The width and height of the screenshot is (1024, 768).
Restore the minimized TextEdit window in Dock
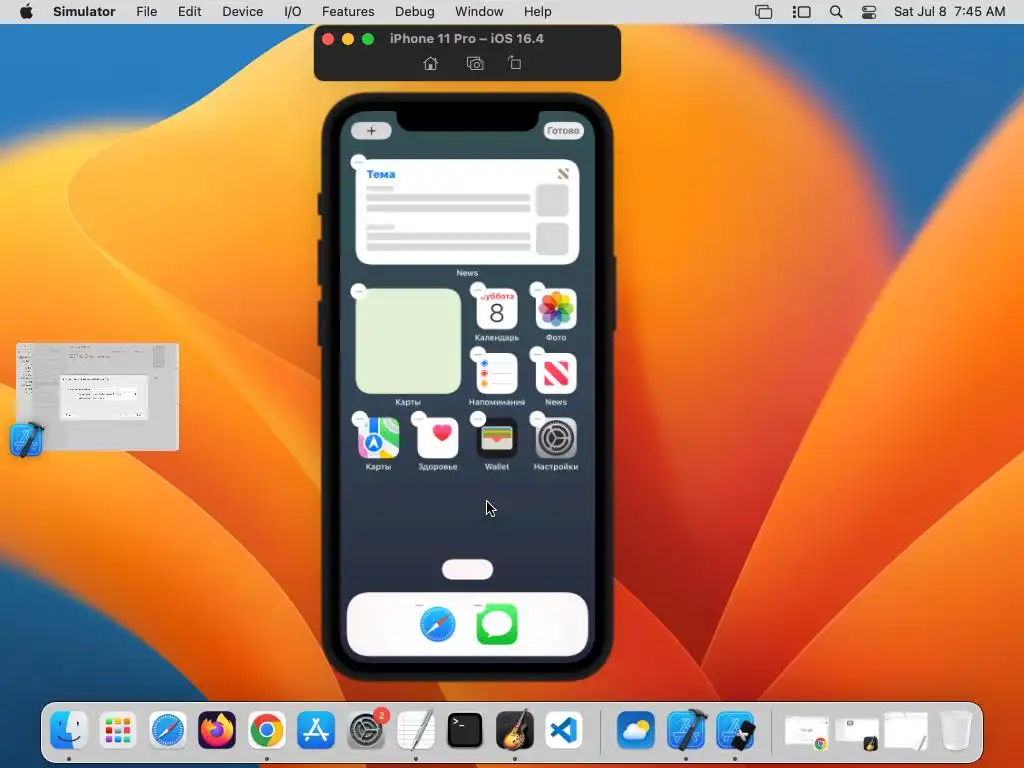[x=906, y=731]
